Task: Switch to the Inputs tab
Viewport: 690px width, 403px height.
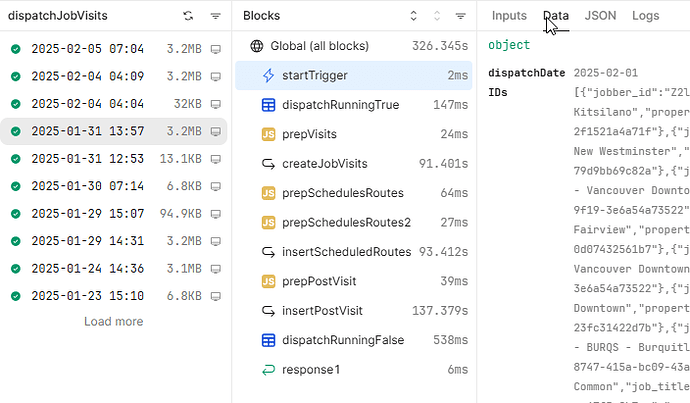Action: click(x=509, y=16)
